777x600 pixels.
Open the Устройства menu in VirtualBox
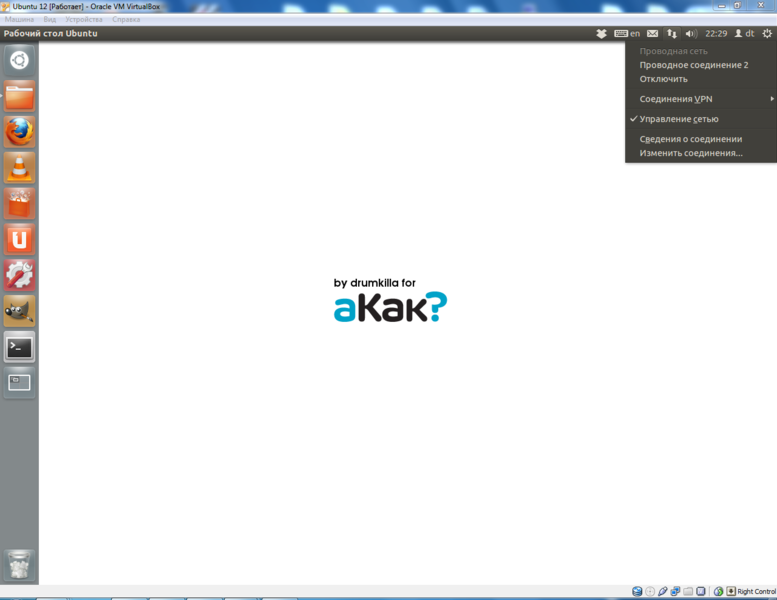(x=83, y=19)
